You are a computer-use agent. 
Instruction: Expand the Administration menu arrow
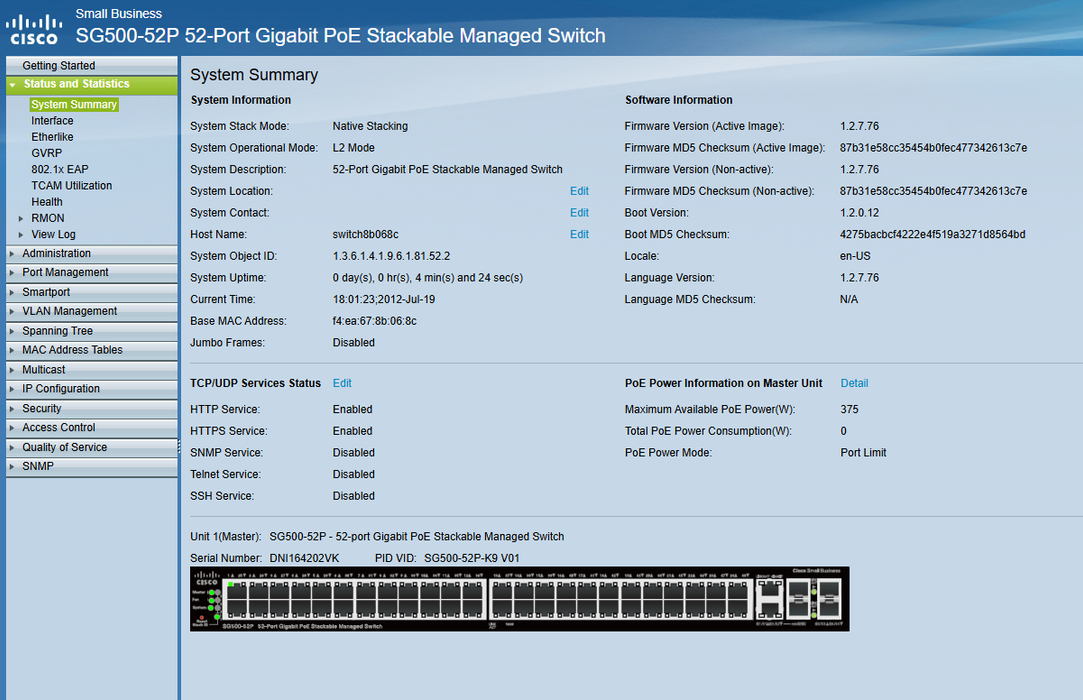tap(12, 254)
